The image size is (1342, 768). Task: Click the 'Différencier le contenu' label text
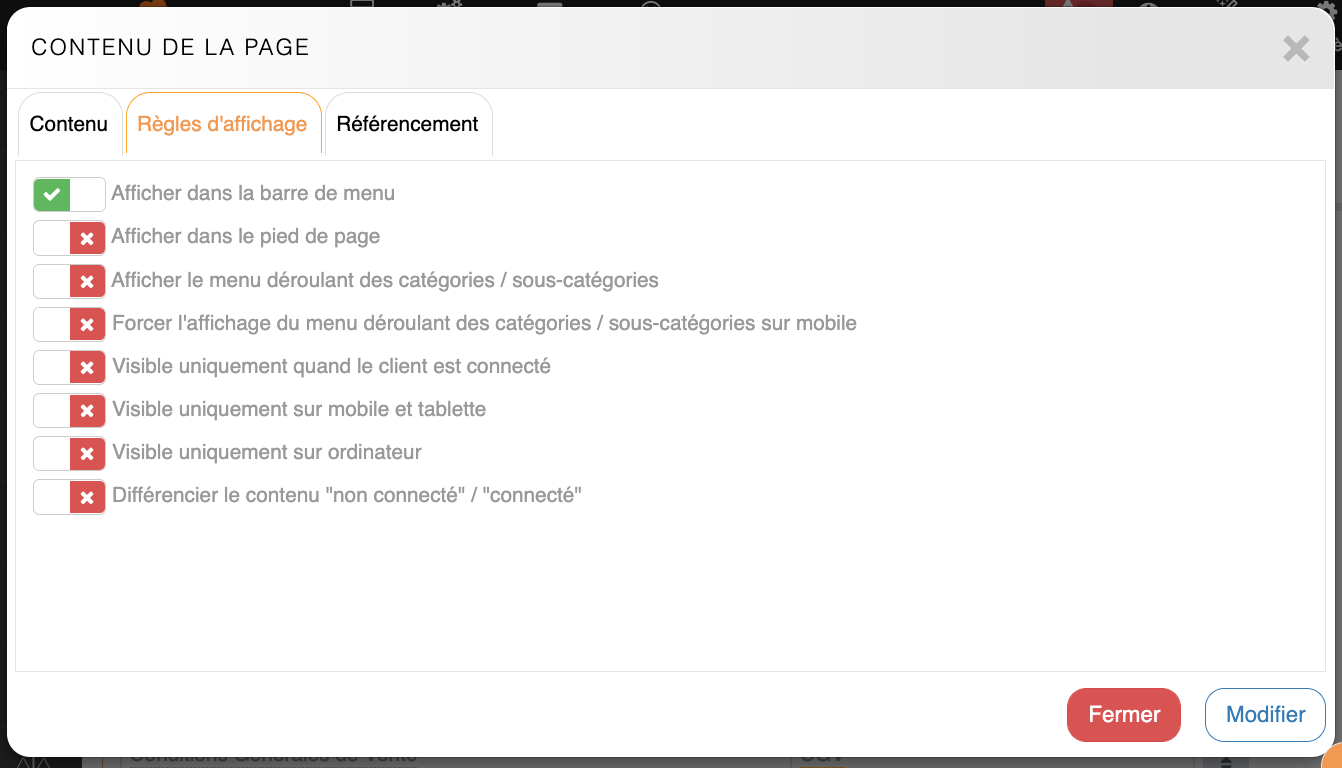pyautogui.click(x=347, y=495)
